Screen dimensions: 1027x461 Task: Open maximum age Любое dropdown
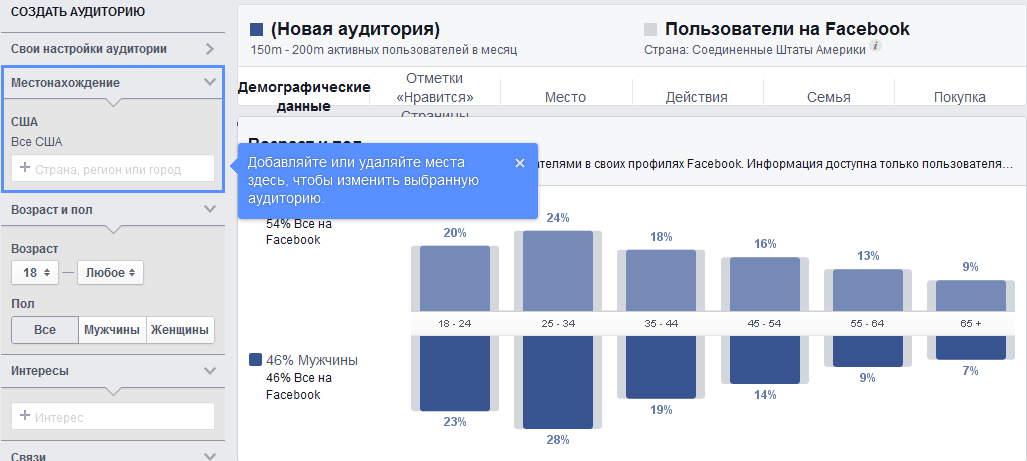click(x=109, y=272)
